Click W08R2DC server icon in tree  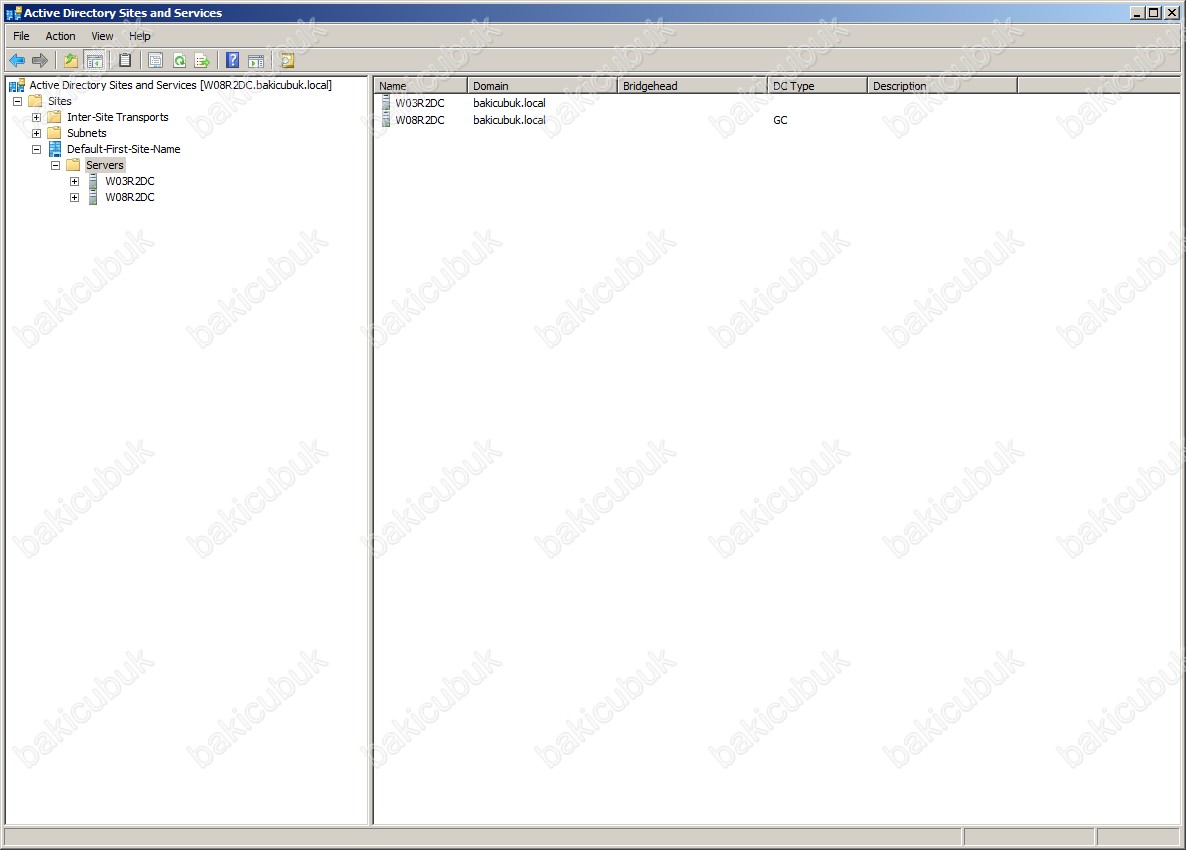pos(93,197)
